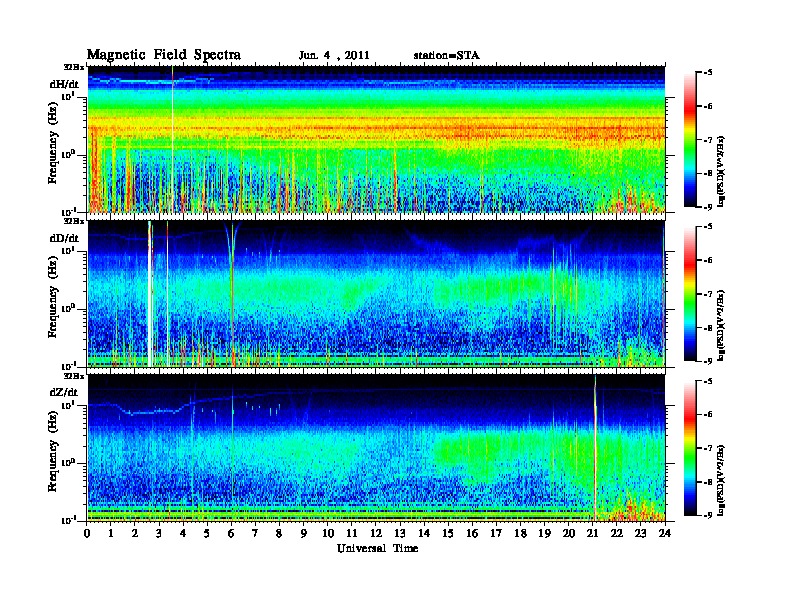
Task: Click hour "13" on the time axis
Action: 400,533
